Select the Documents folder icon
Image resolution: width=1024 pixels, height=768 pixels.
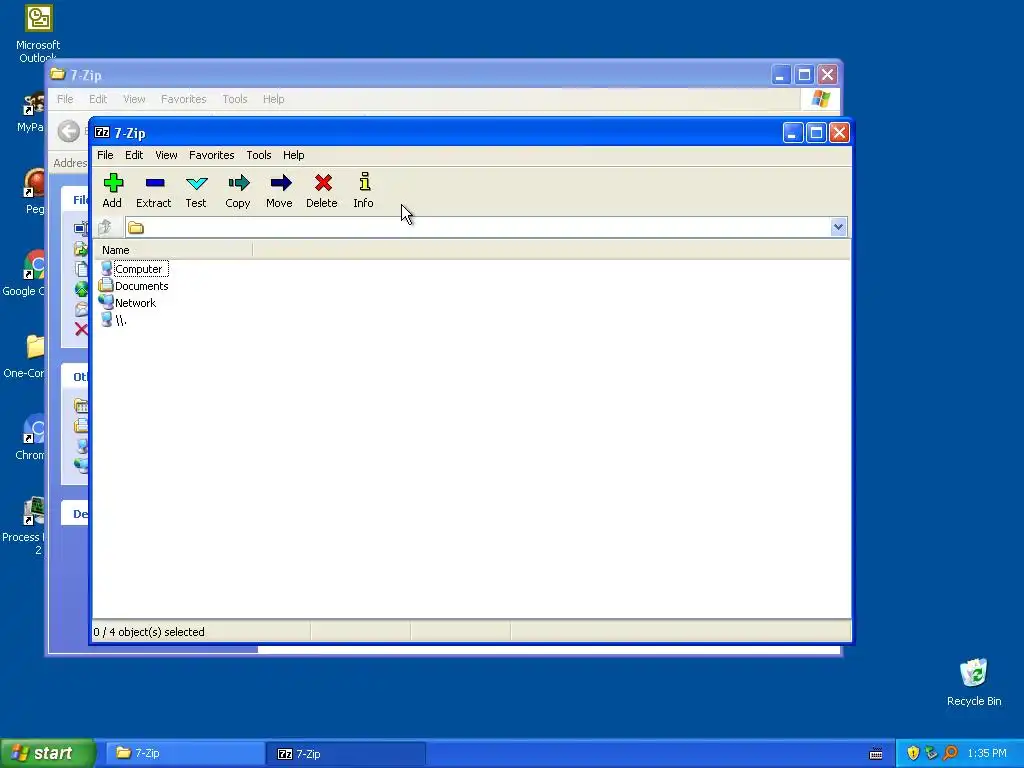tap(106, 285)
